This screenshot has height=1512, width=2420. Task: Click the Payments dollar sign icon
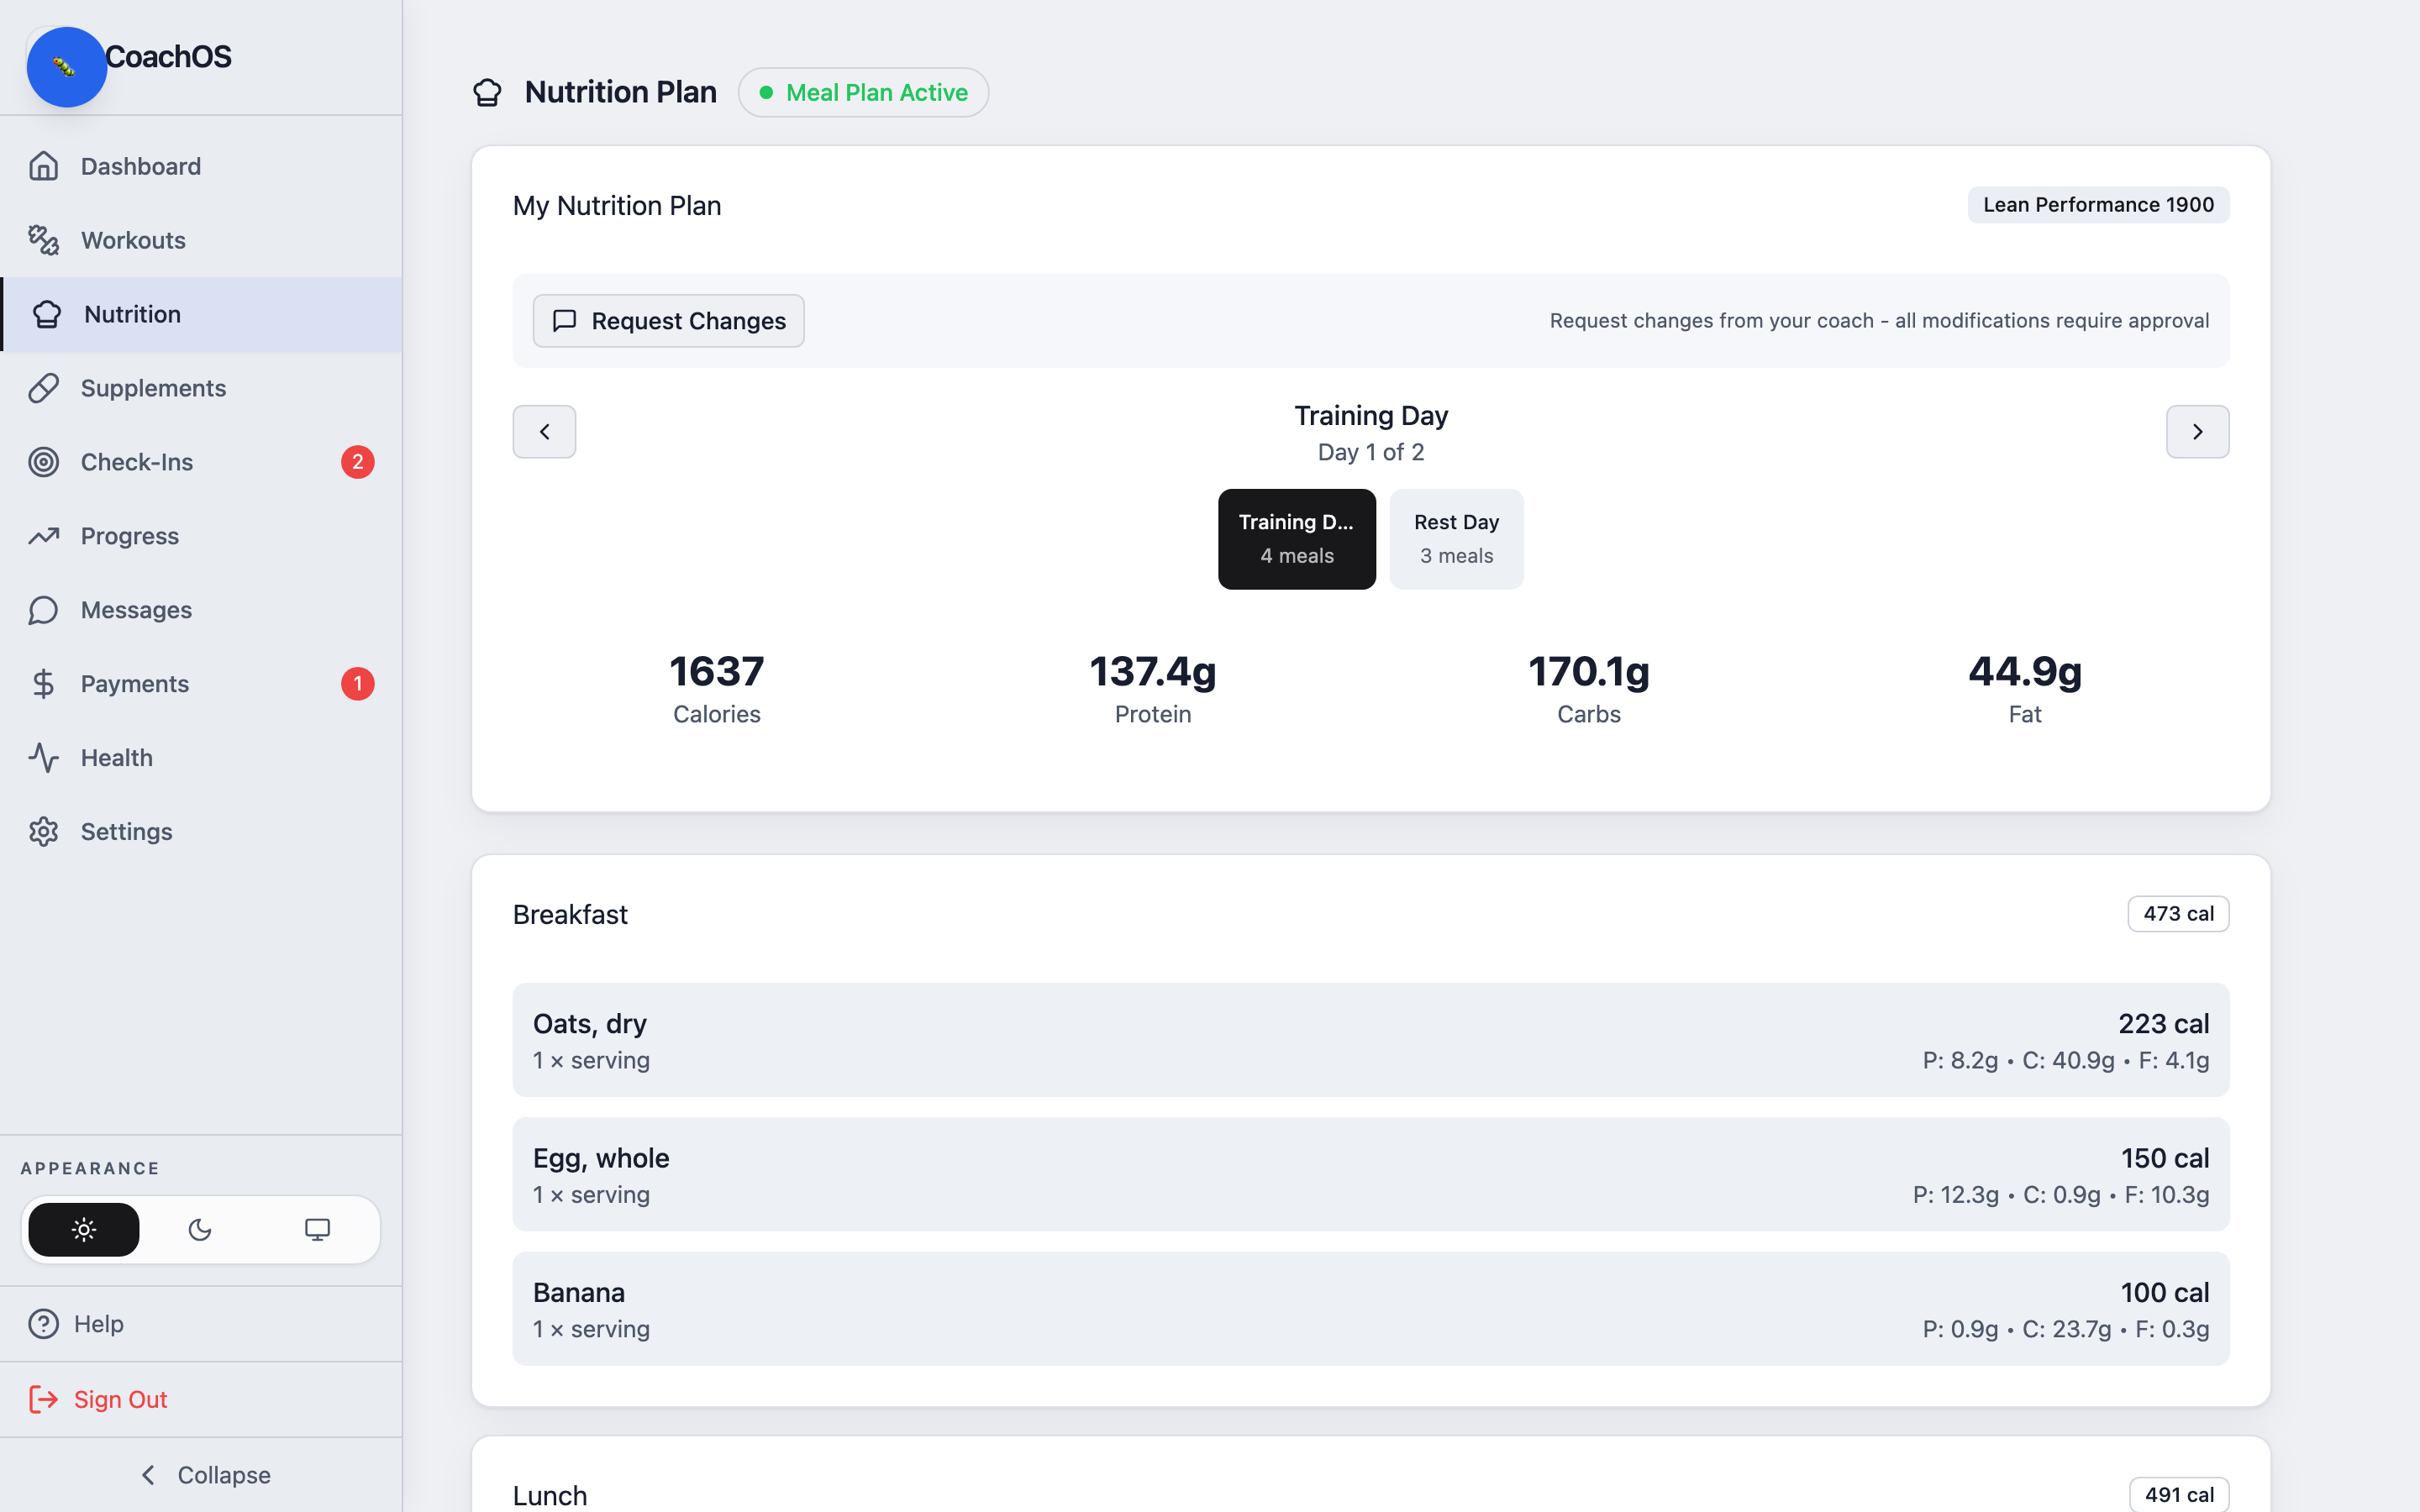(x=44, y=684)
